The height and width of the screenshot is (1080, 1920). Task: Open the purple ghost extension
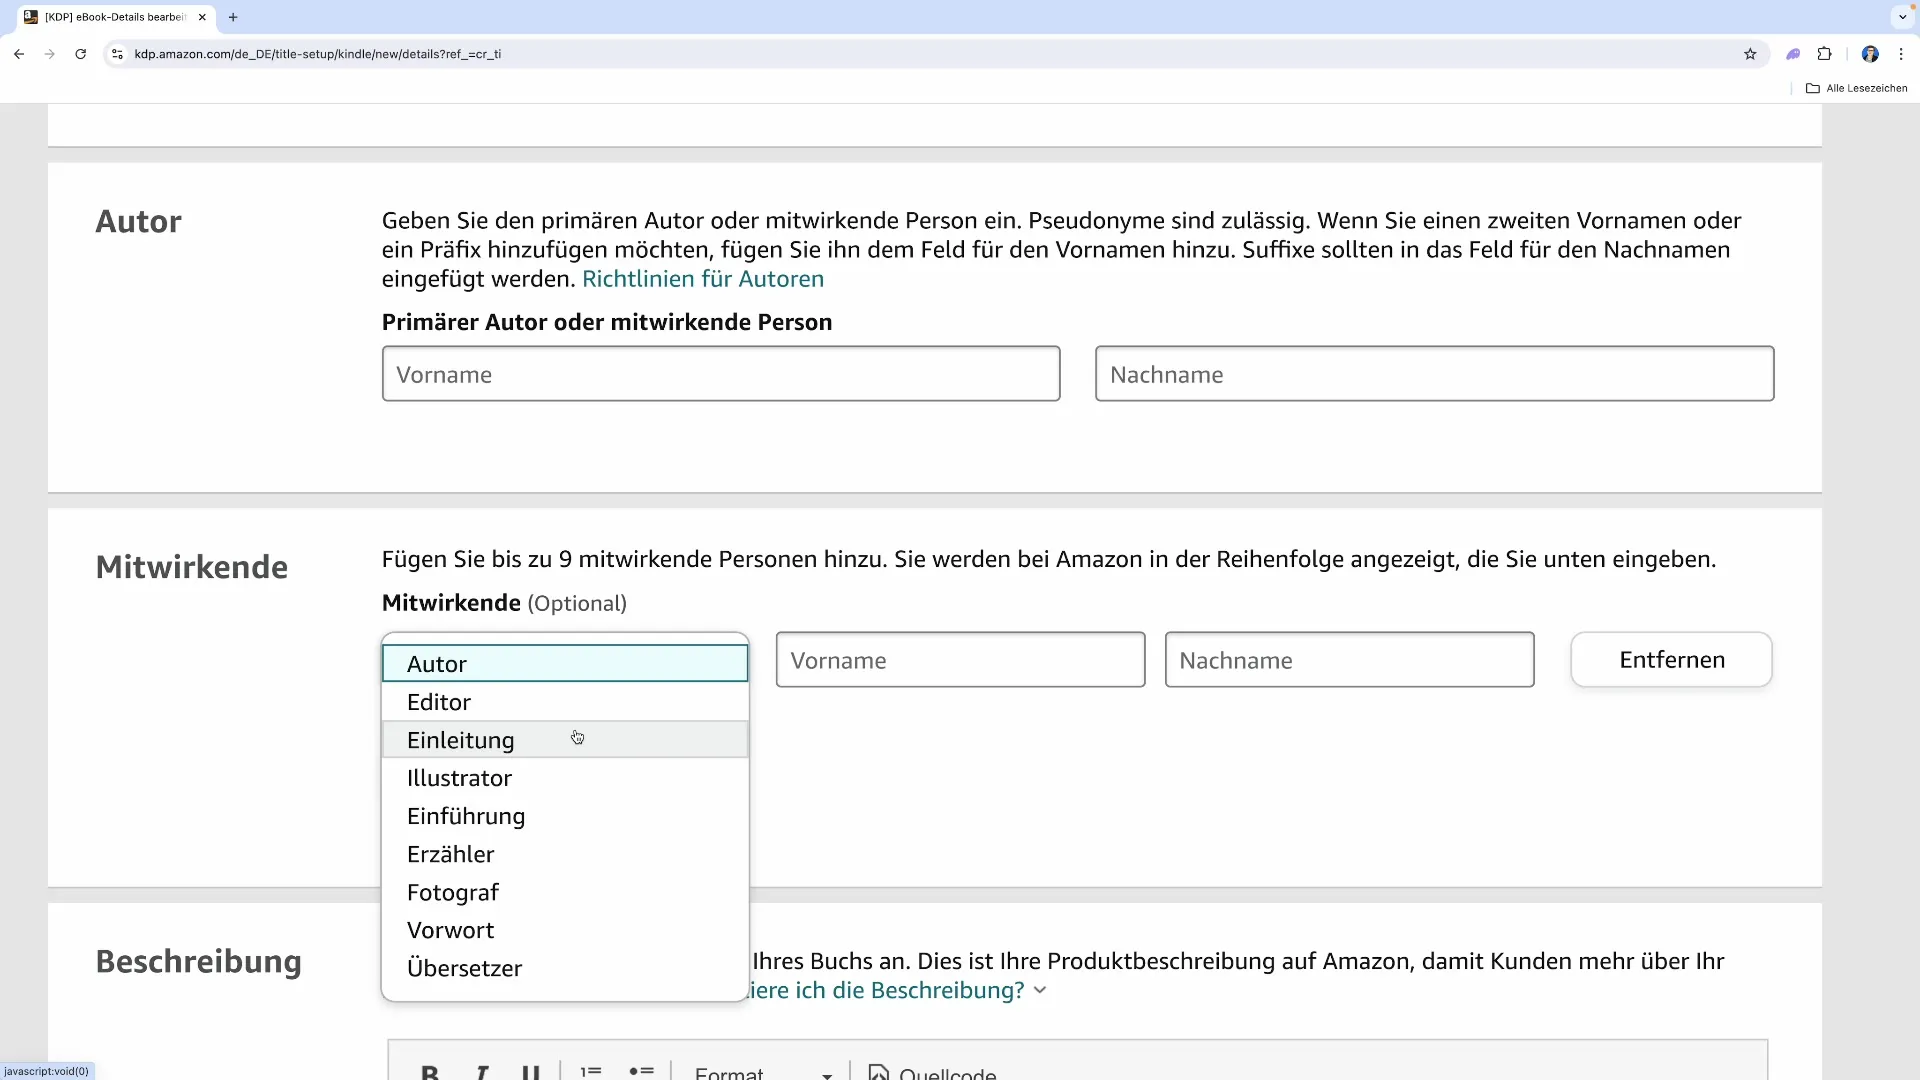click(x=1793, y=54)
